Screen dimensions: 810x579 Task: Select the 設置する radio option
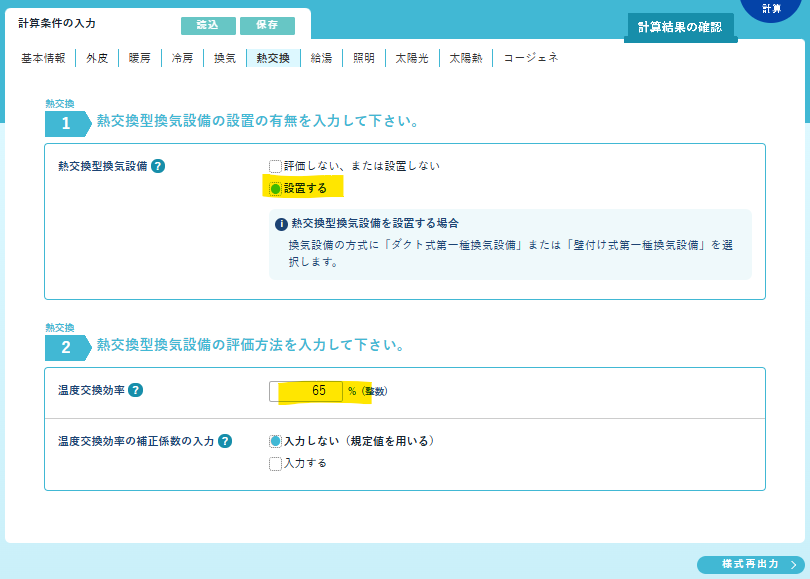[x=276, y=188]
